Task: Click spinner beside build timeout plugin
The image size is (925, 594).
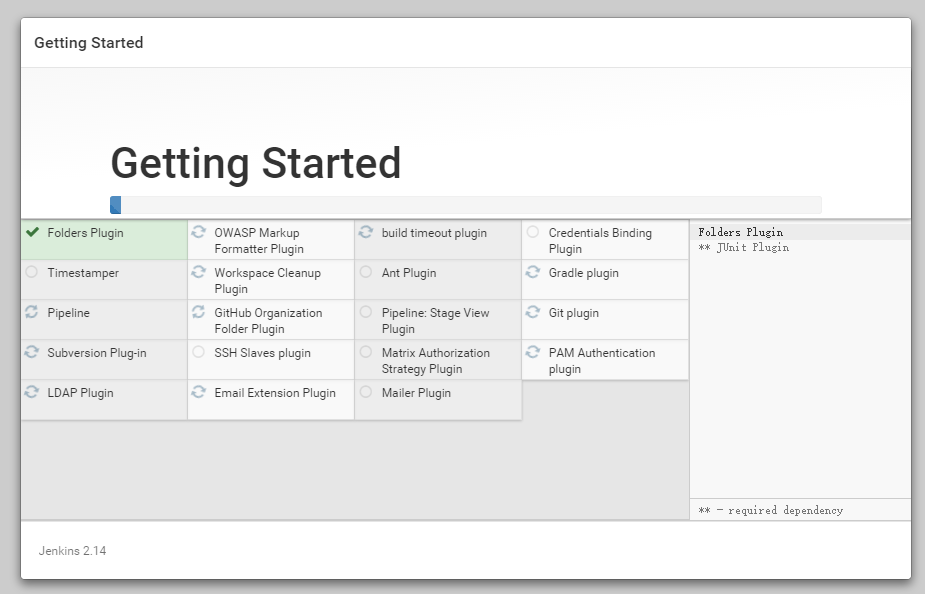Action: pos(366,232)
